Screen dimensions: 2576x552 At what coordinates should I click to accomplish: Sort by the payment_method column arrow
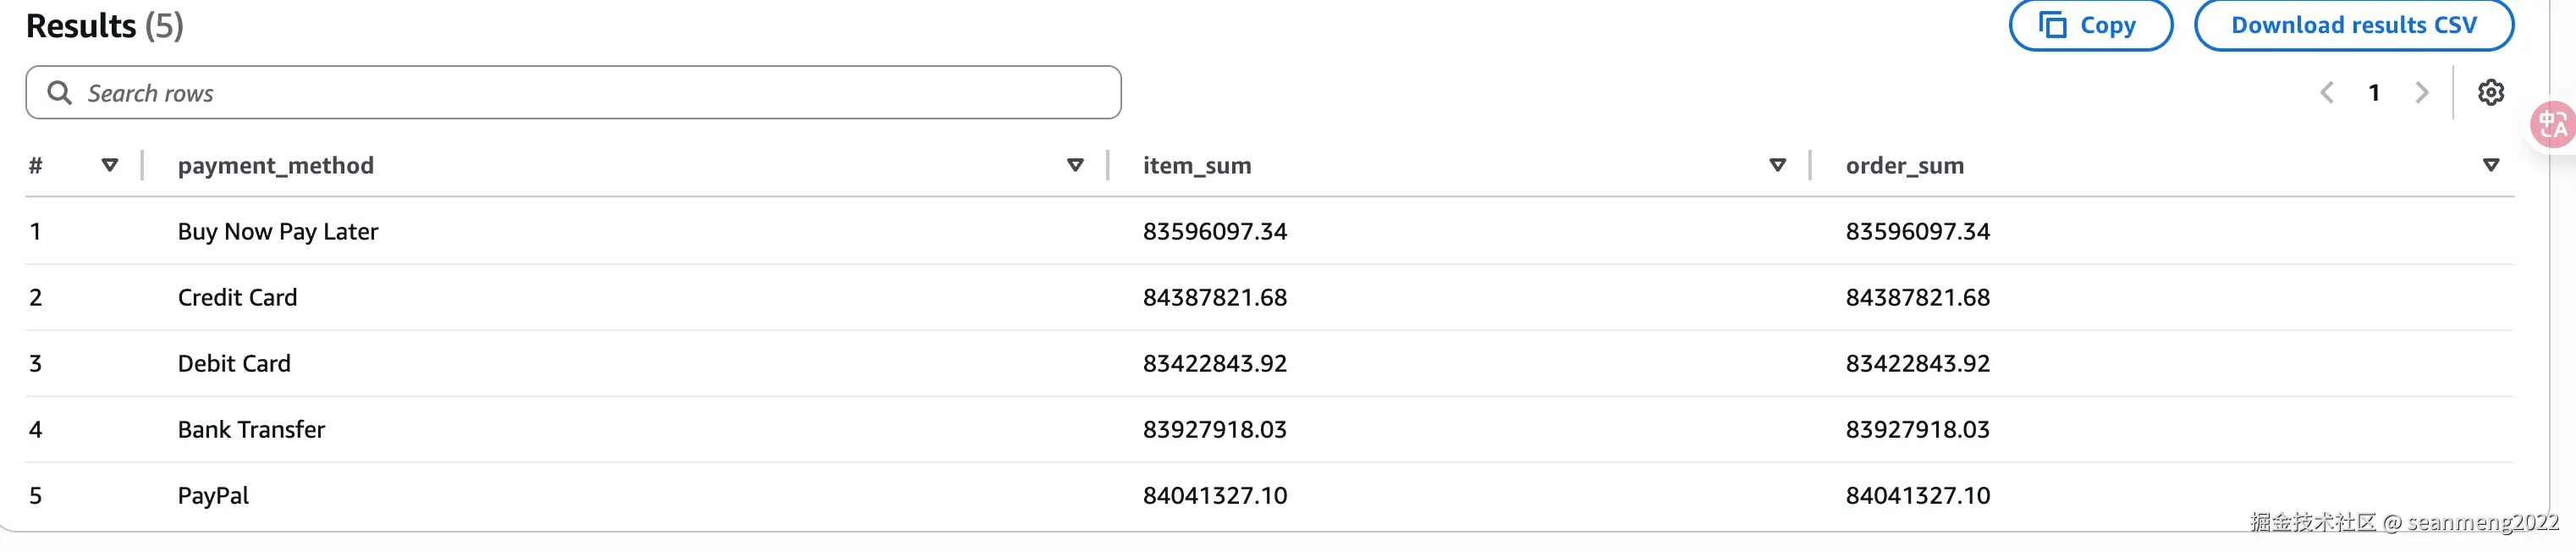[1075, 165]
